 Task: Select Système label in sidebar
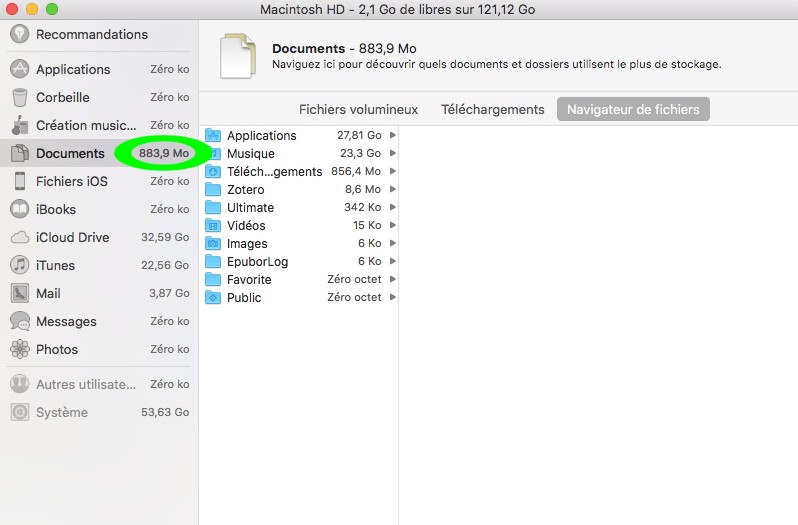62,413
